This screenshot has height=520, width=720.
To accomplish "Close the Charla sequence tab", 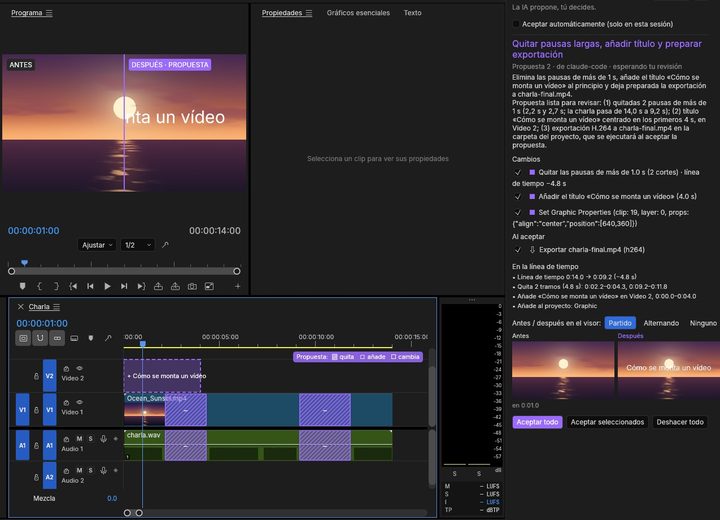I will tap(20, 306).
